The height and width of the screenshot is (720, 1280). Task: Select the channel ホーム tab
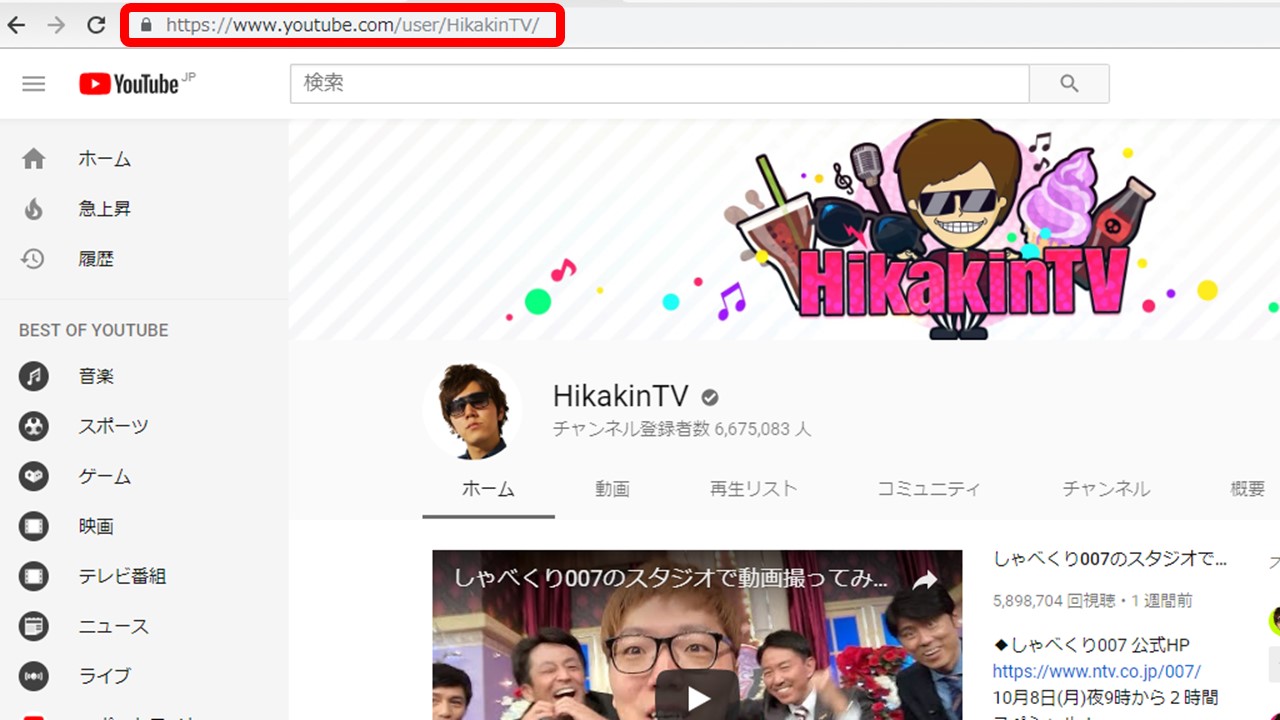(x=488, y=489)
